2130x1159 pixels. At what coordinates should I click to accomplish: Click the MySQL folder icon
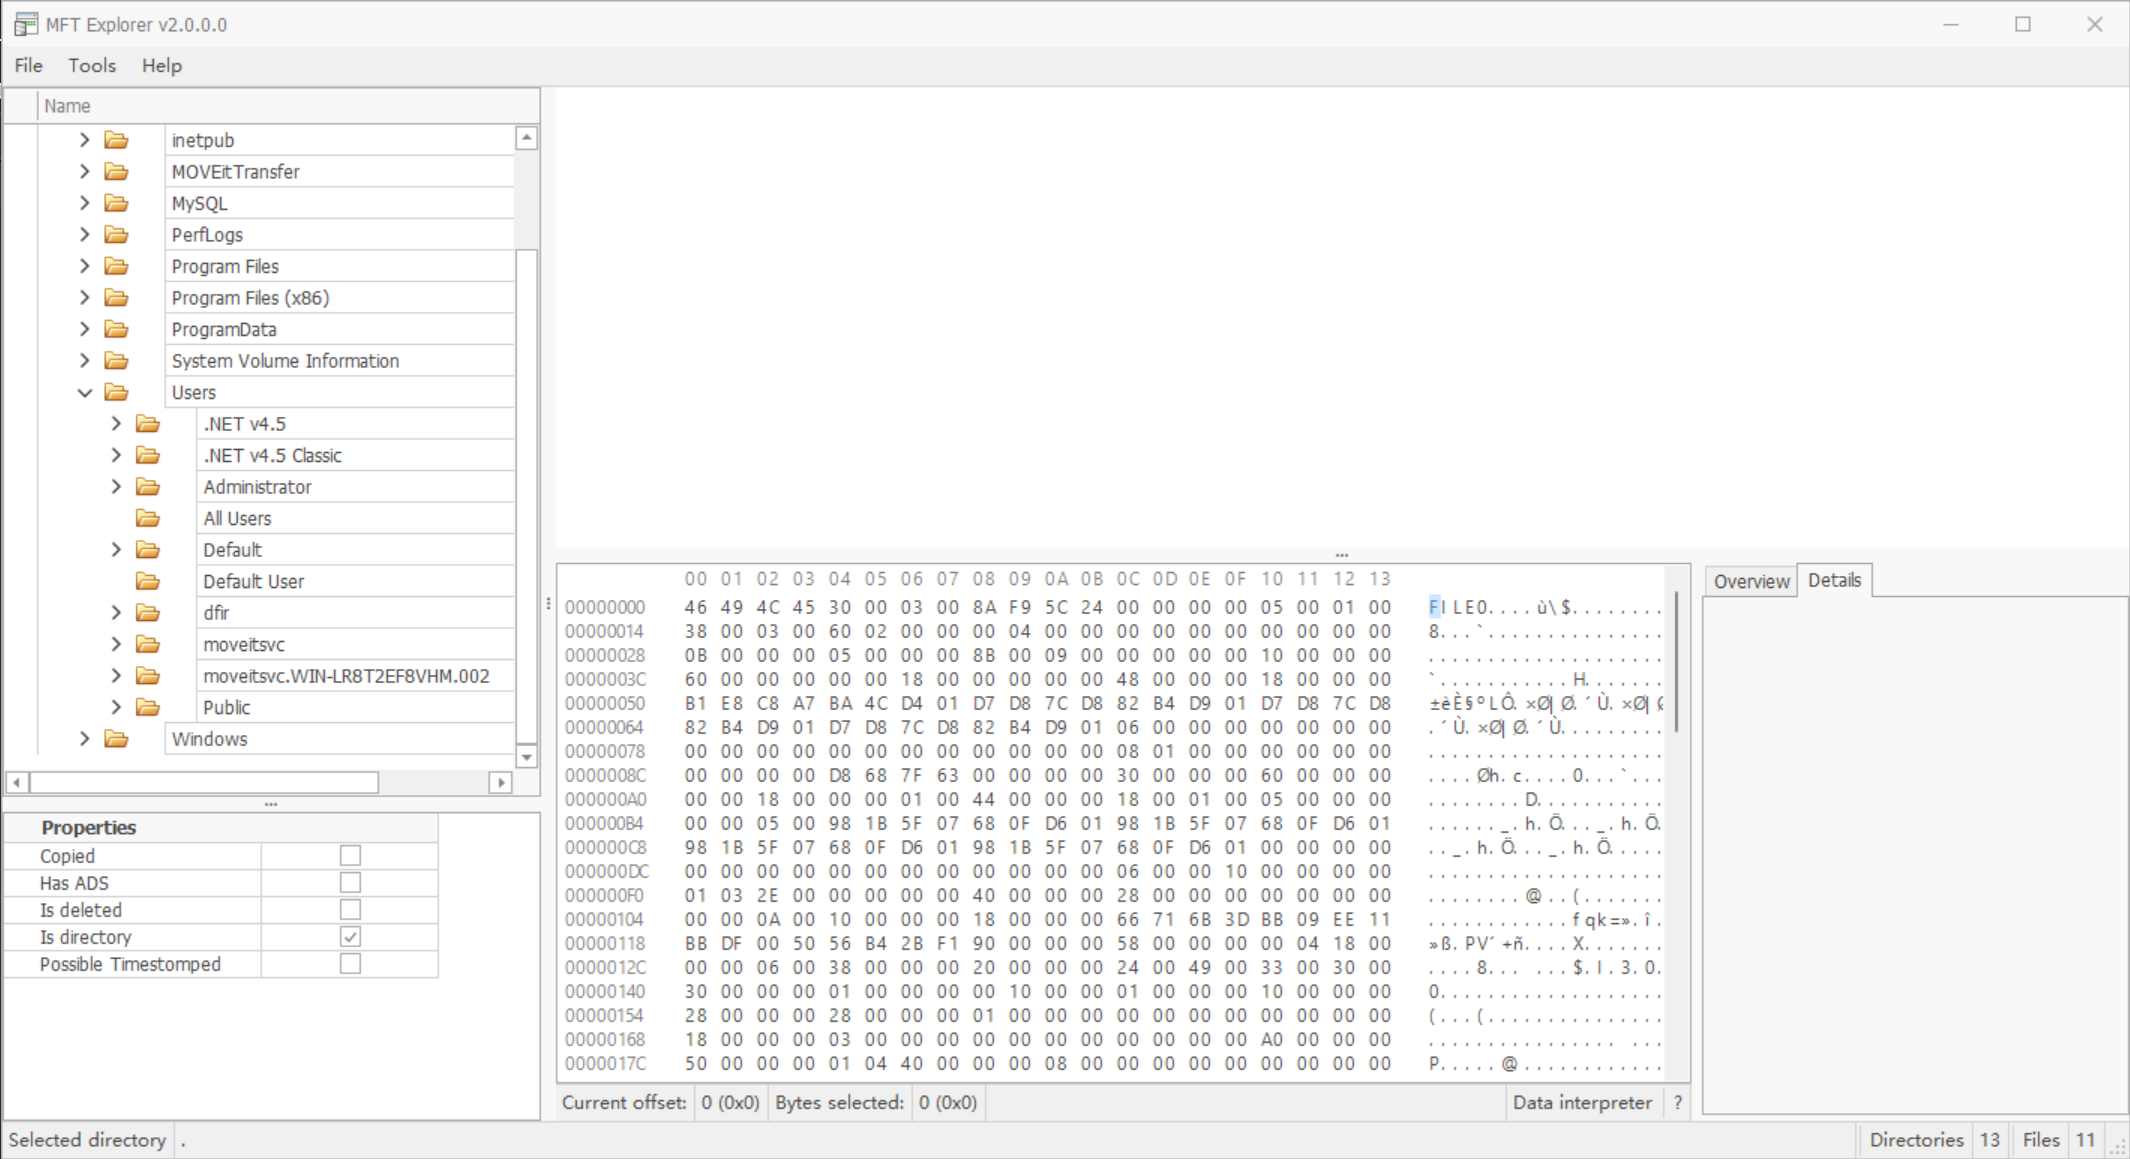(116, 203)
